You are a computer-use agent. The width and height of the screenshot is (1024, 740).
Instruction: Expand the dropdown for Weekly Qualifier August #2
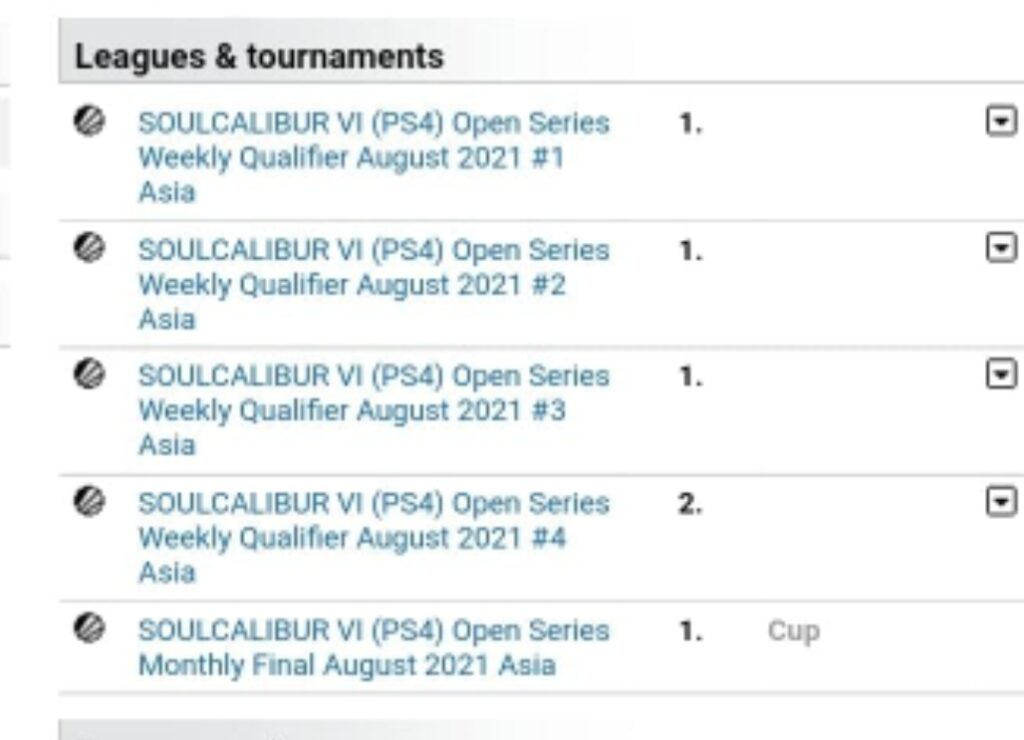[x=1001, y=248]
